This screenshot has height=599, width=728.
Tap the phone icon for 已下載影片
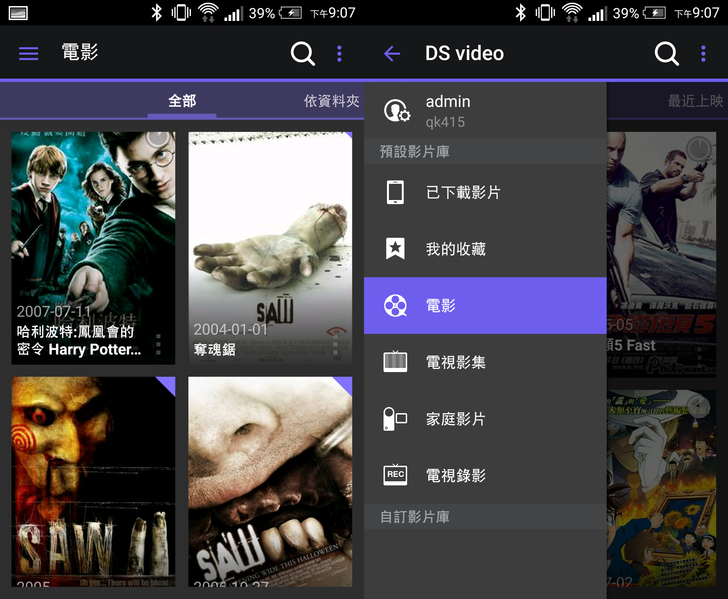pos(395,192)
